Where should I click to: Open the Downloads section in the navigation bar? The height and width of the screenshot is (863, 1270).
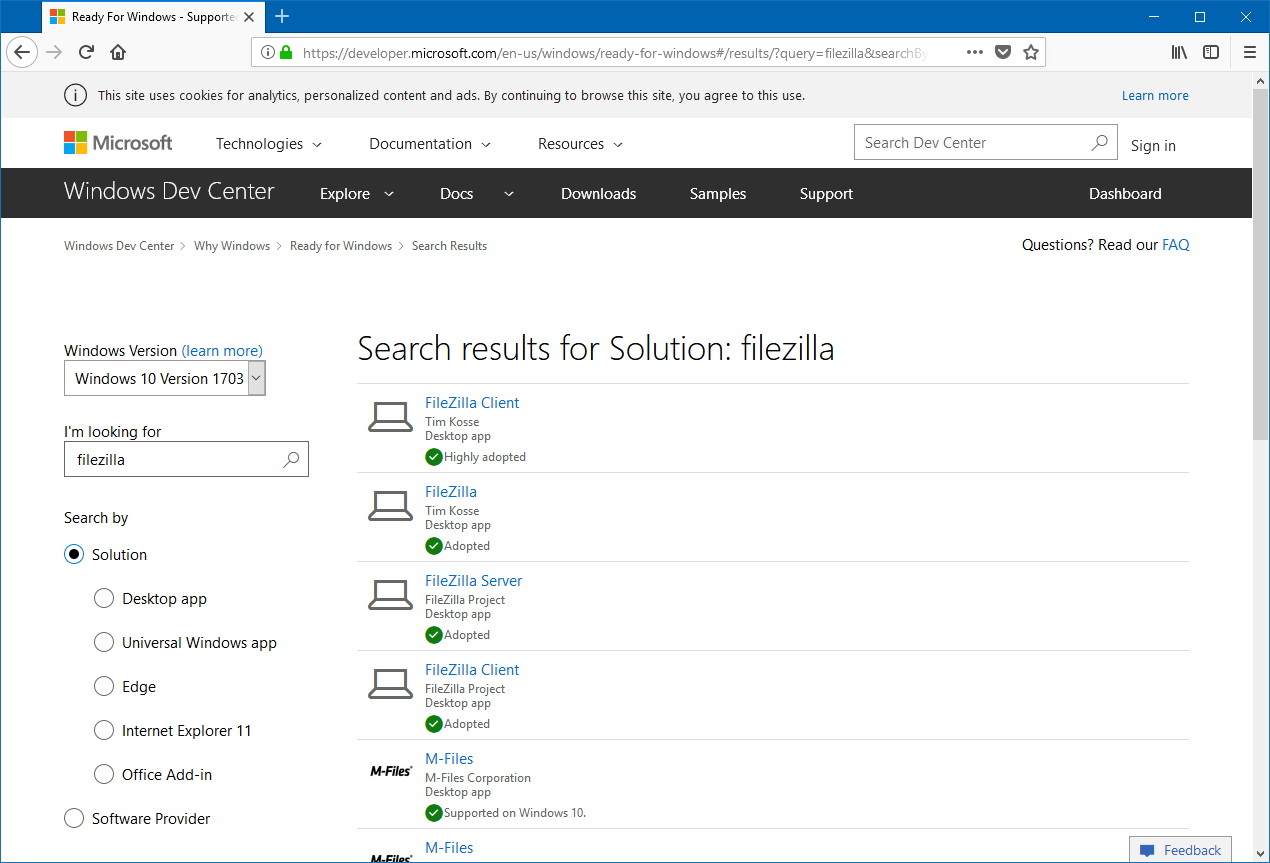(x=598, y=193)
